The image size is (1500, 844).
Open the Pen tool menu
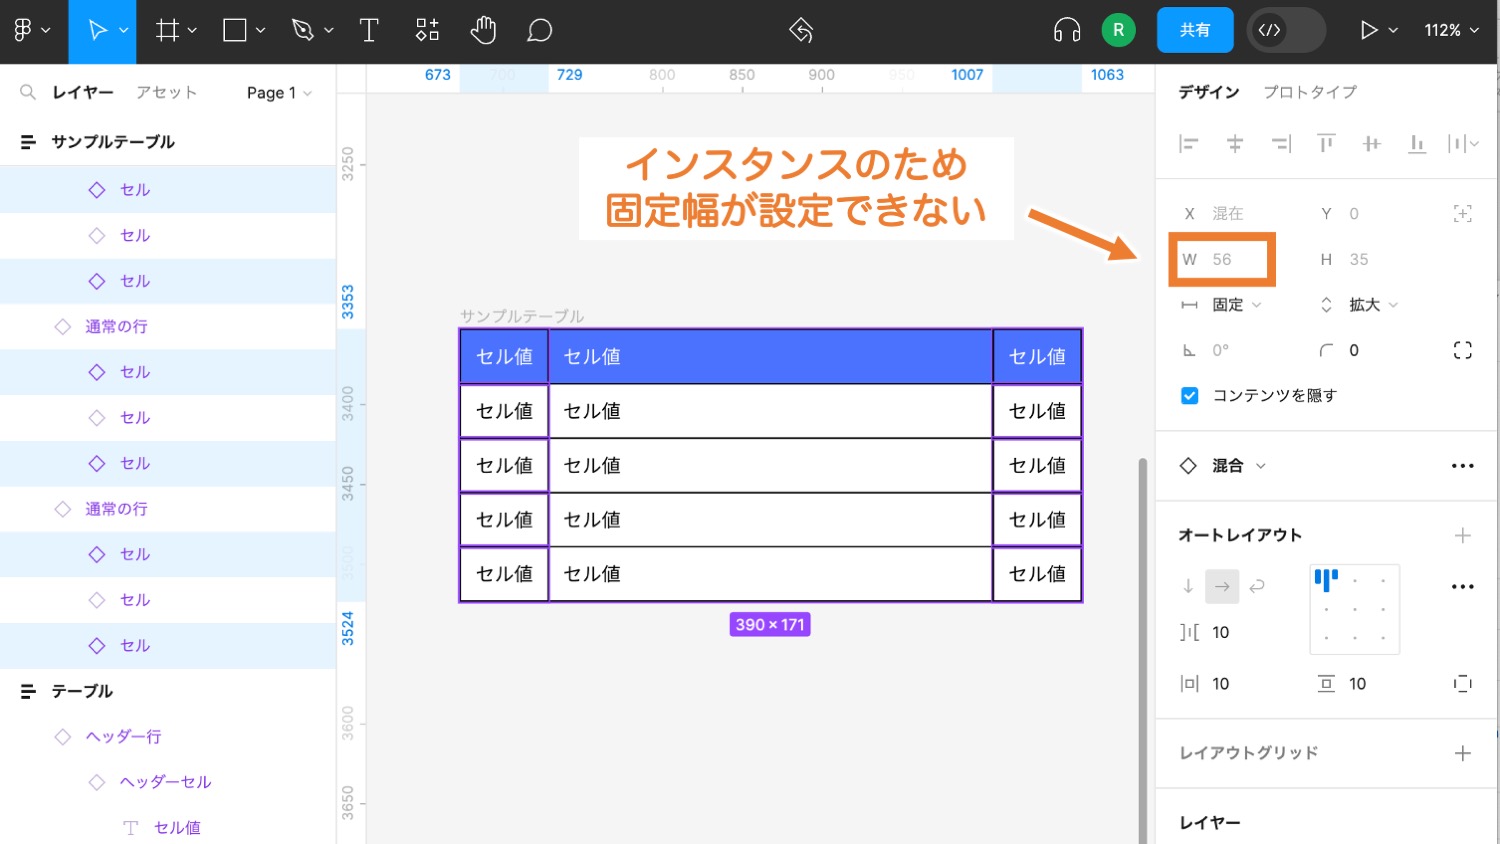coord(327,30)
